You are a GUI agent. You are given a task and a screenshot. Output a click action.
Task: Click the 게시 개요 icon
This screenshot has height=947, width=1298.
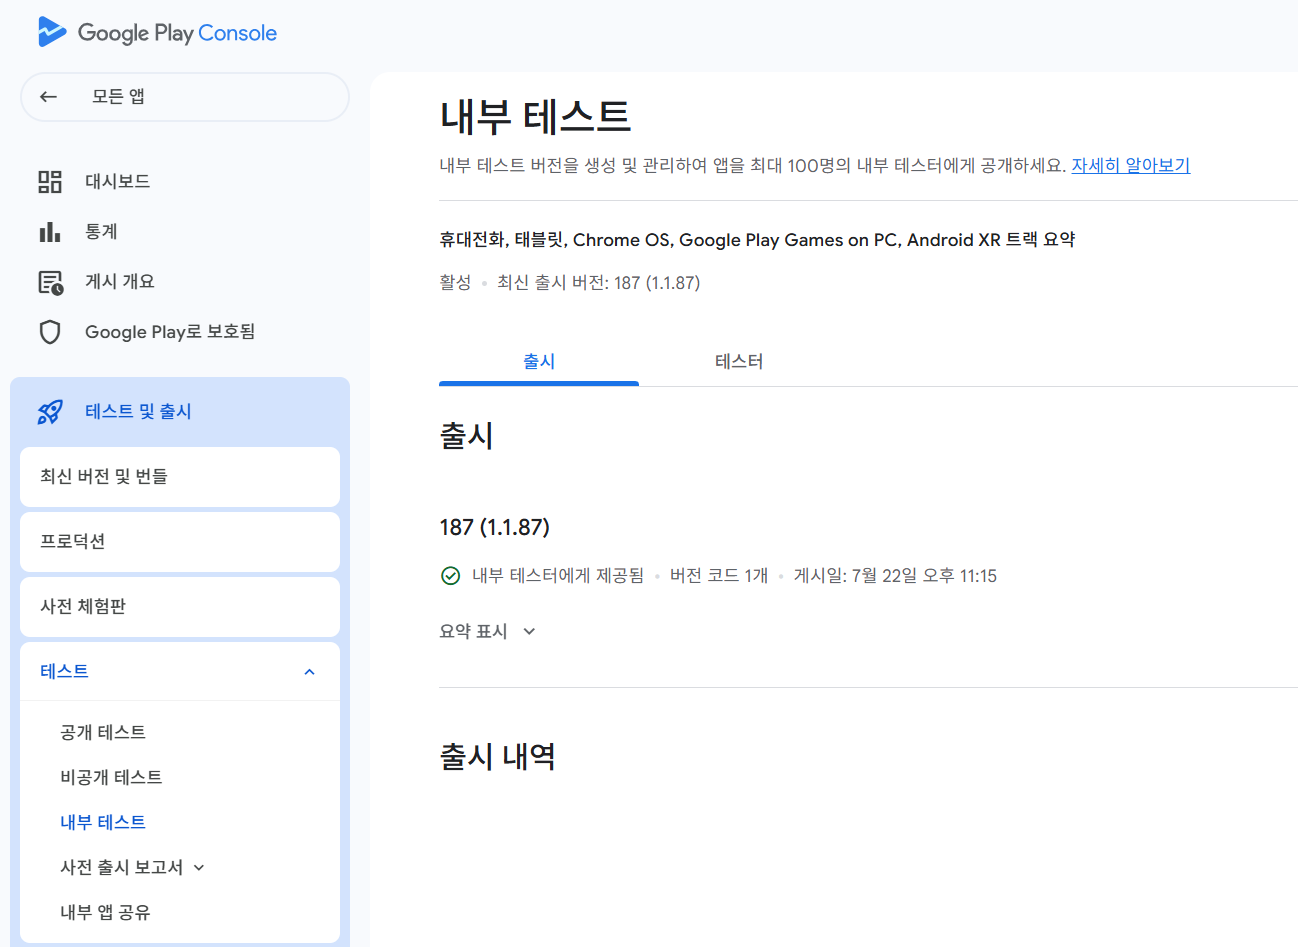pyautogui.click(x=50, y=282)
